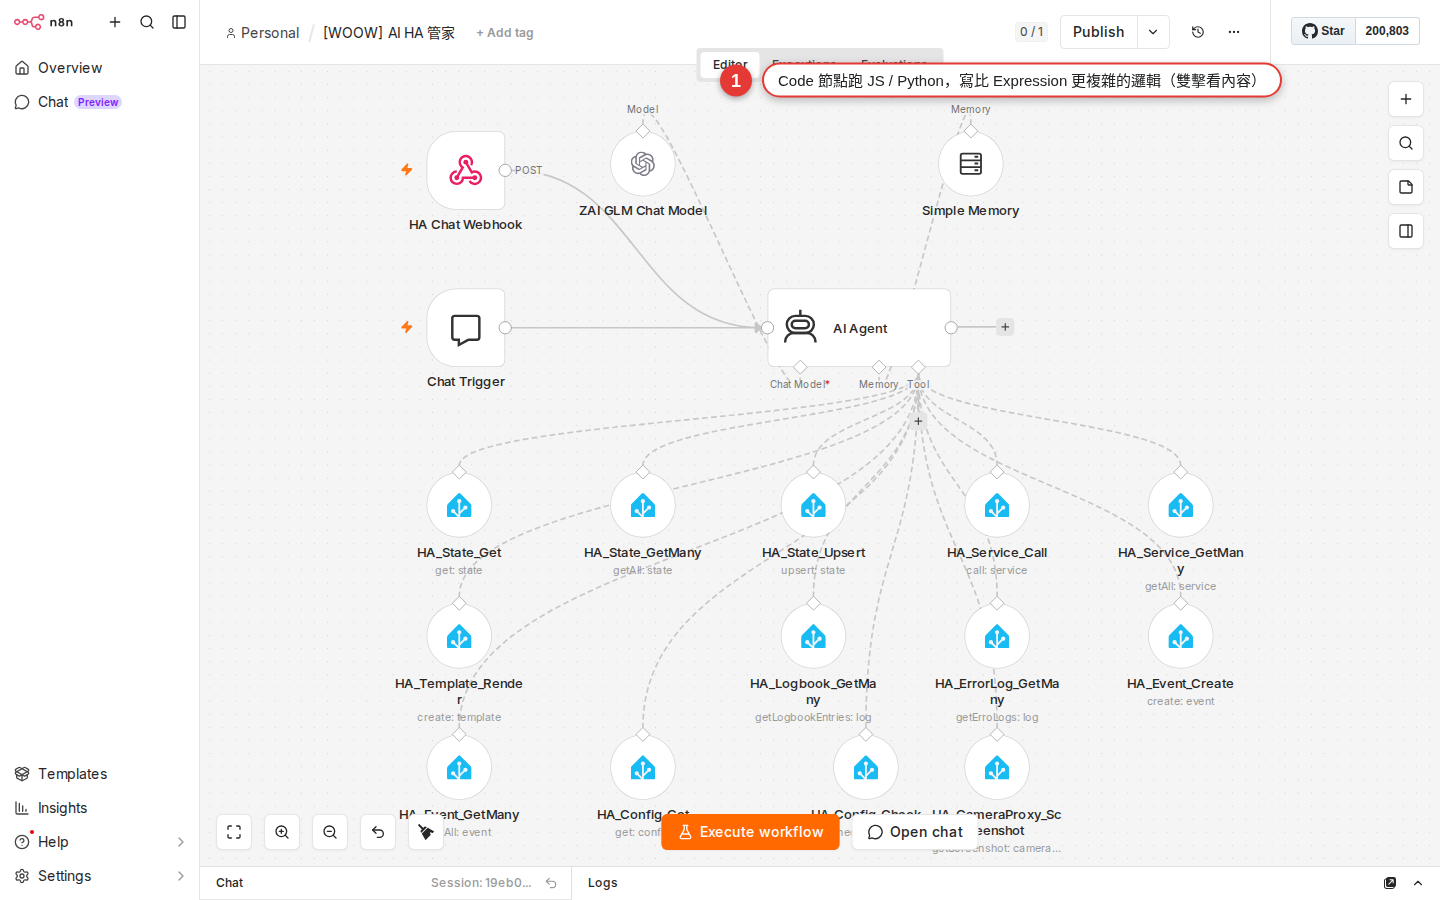Click the HA_Template_Render node icon
1440x900 pixels.
point(459,637)
